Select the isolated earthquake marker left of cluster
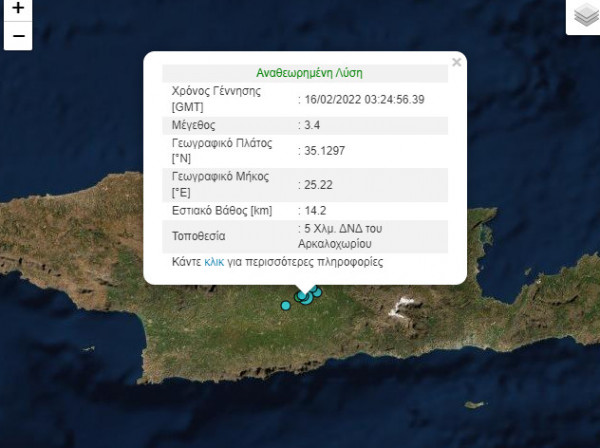The image size is (600, 448). pos(286,305)
